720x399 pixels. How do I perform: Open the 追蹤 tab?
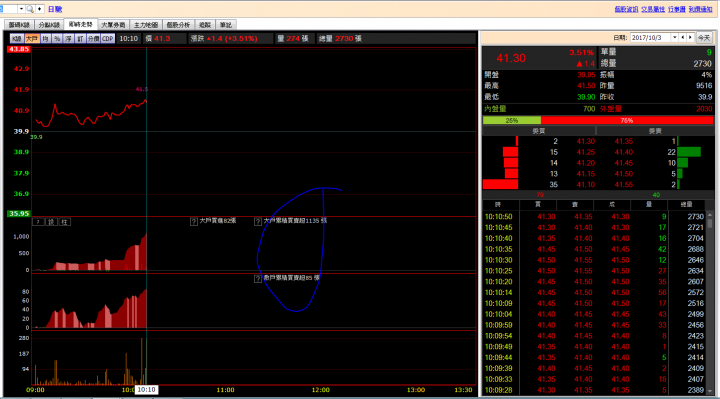pyautogui.click(x=205, y=25)
